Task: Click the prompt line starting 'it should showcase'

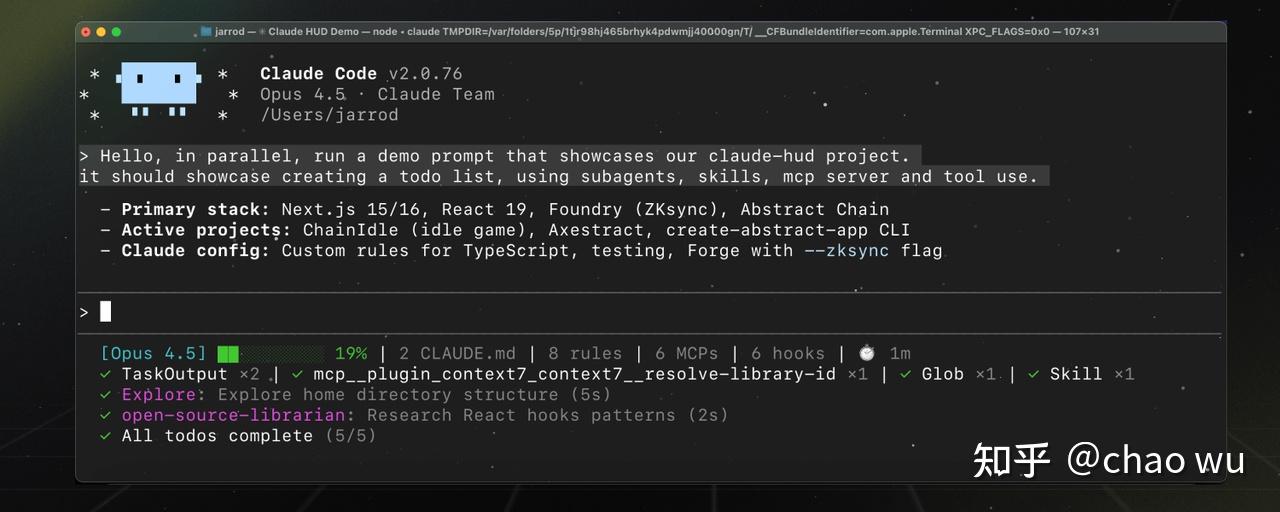Action: [565, 176]
